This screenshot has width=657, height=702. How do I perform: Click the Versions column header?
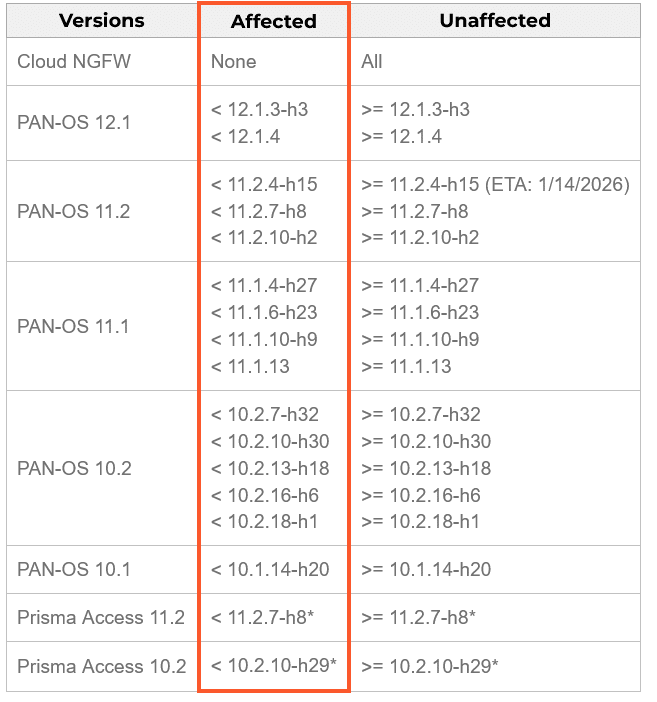pyautogui.click(x=101, y=20)
